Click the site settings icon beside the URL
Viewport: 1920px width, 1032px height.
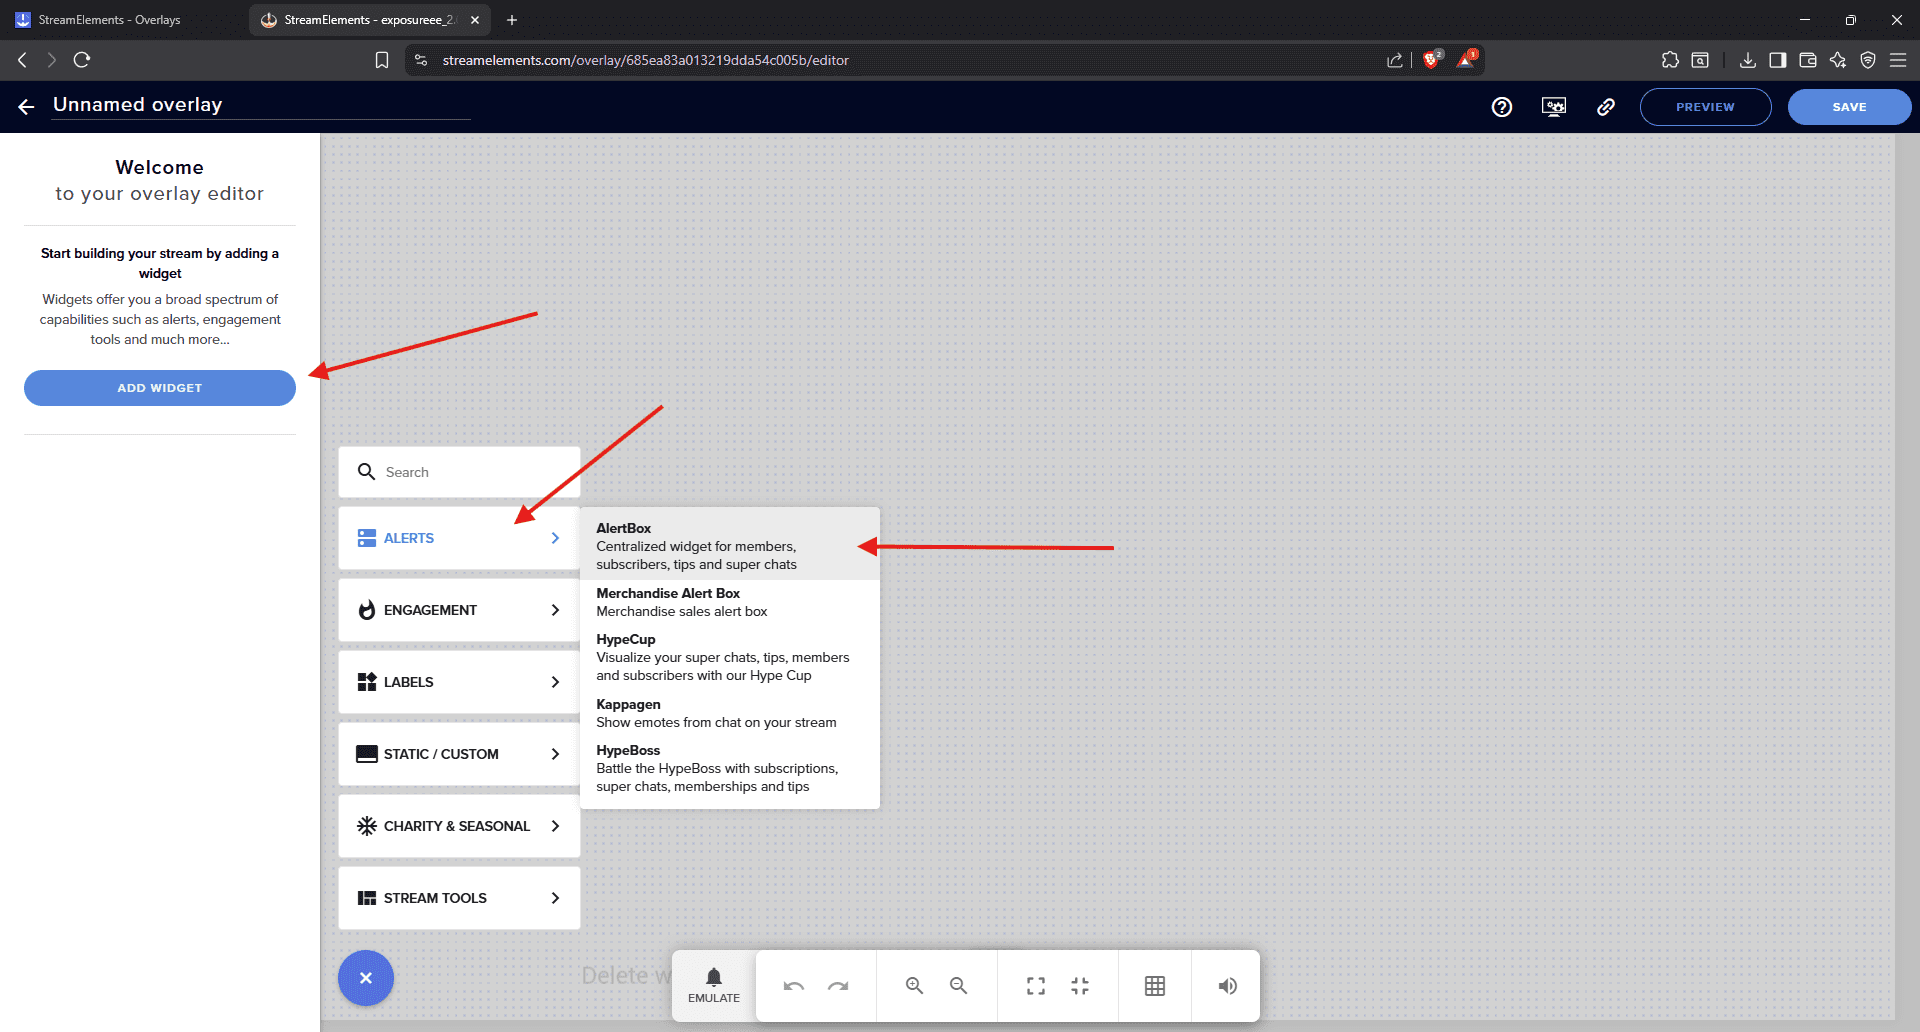point(421,60)
